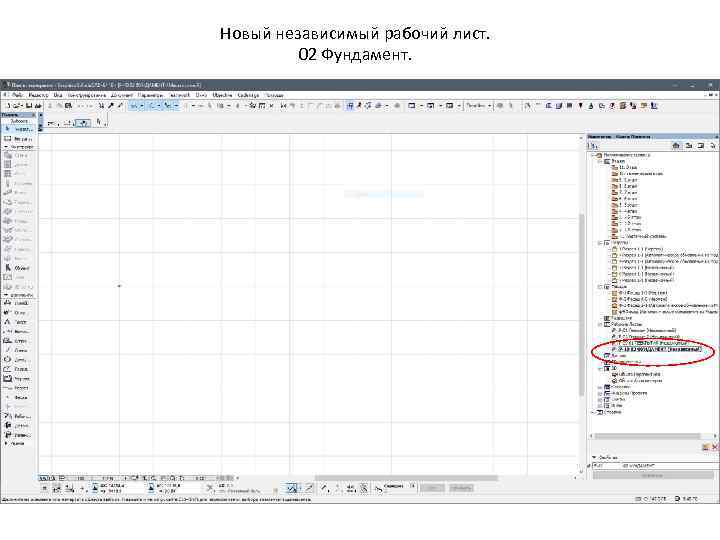720x540 pixels.
Task: Click the eyedropper pick-up parameters icon
Action: 111,106
